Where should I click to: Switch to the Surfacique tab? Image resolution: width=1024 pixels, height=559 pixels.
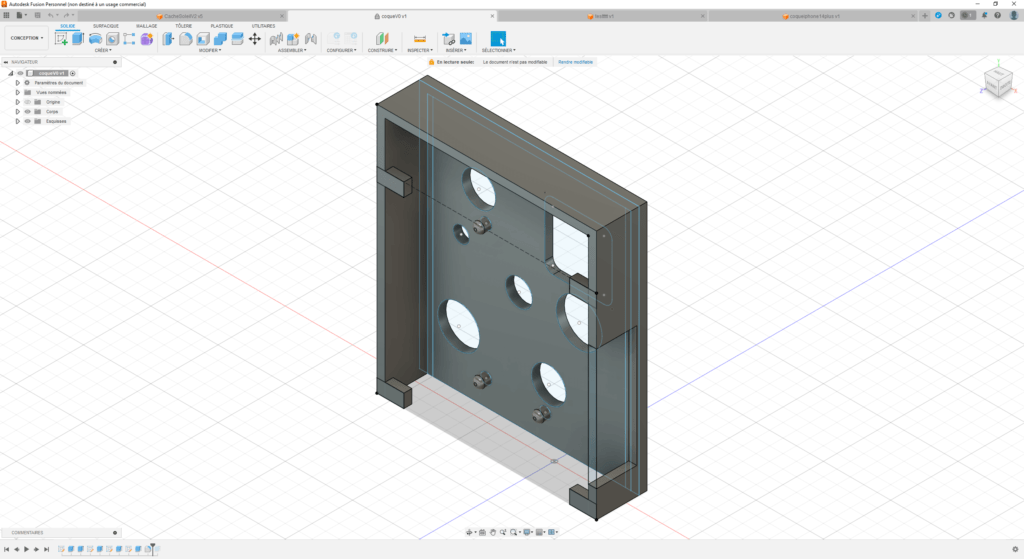[x=105, y=26]
